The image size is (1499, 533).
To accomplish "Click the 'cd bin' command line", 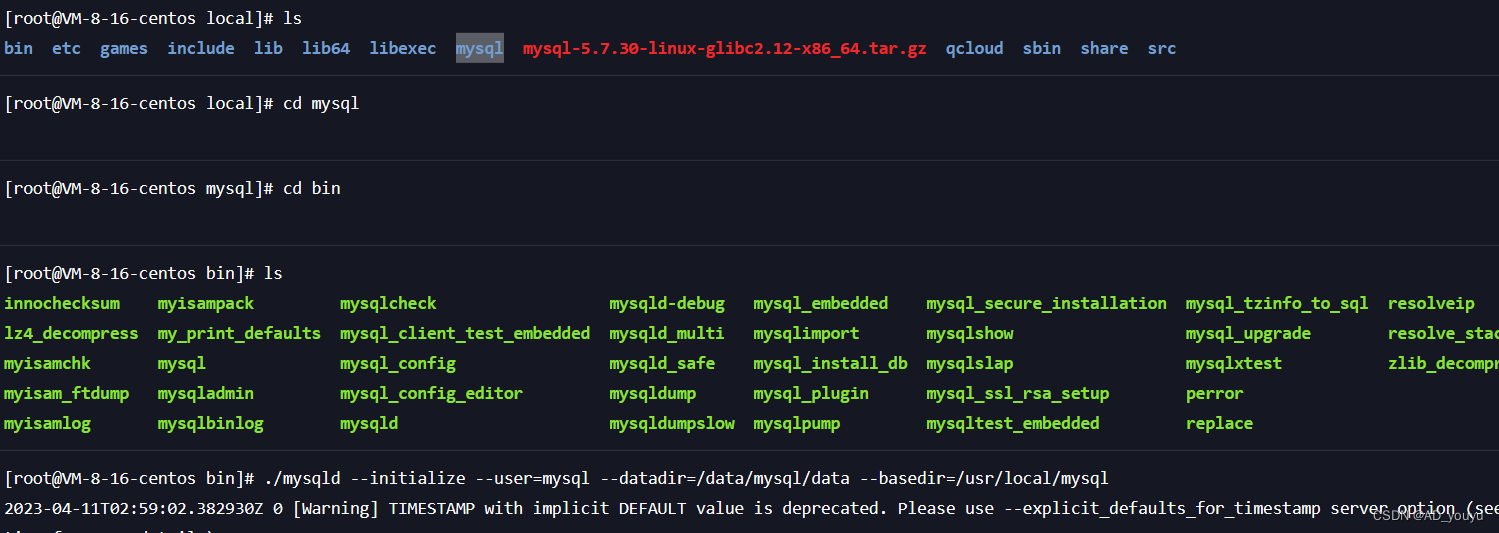I will pyautogui.click(x=172, y=188).
